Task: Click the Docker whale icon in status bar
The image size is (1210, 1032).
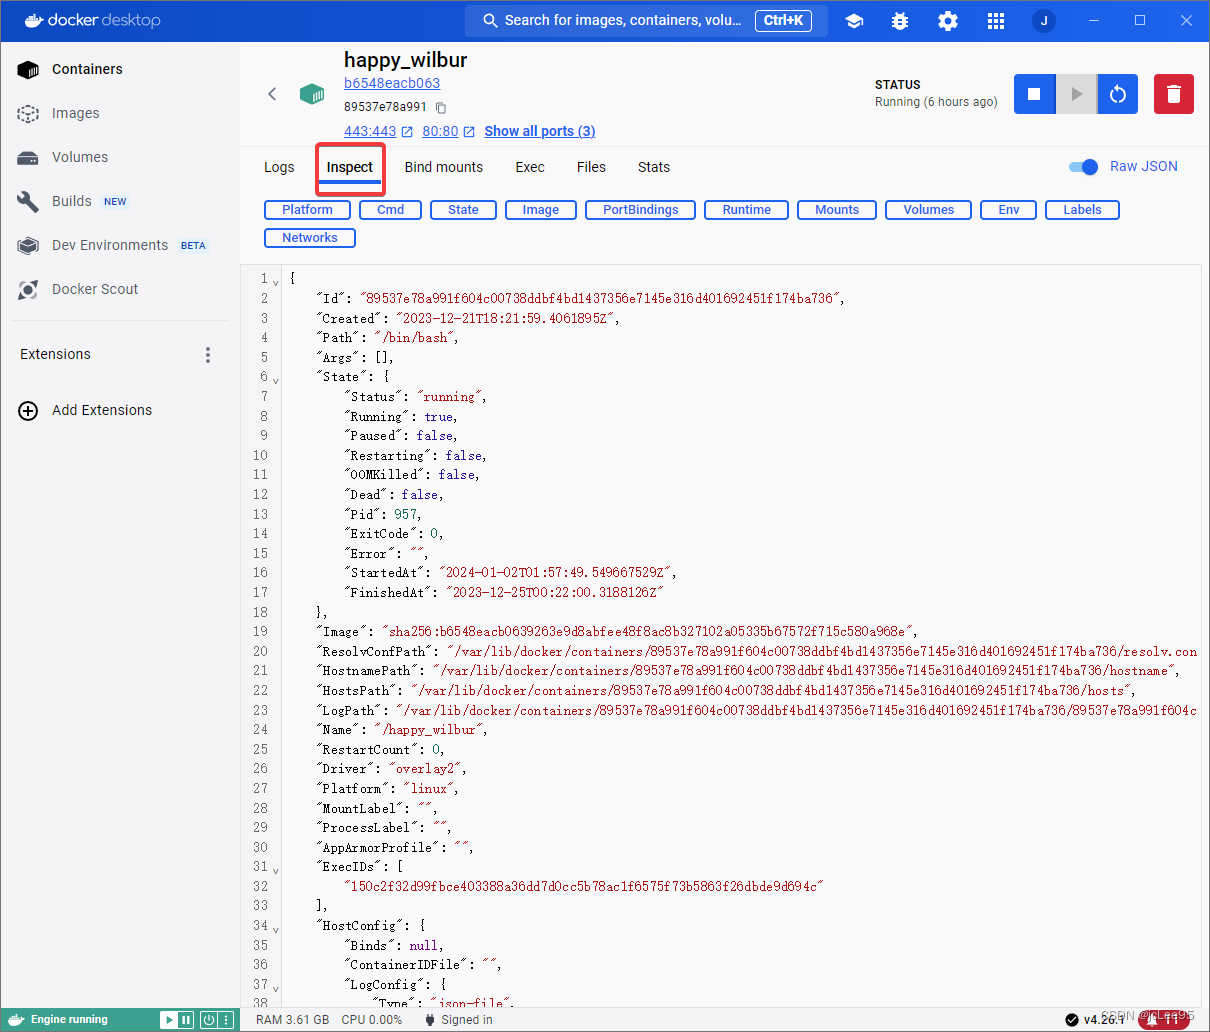Action: [15, 1020]
